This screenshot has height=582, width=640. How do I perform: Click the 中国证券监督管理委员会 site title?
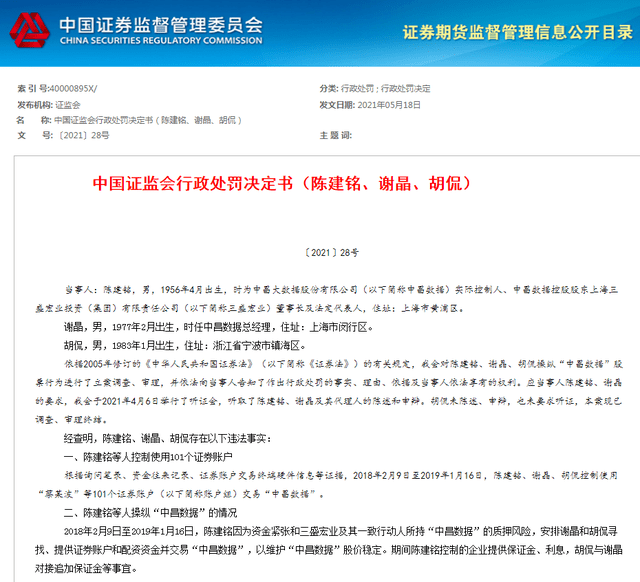pos(161,25)
